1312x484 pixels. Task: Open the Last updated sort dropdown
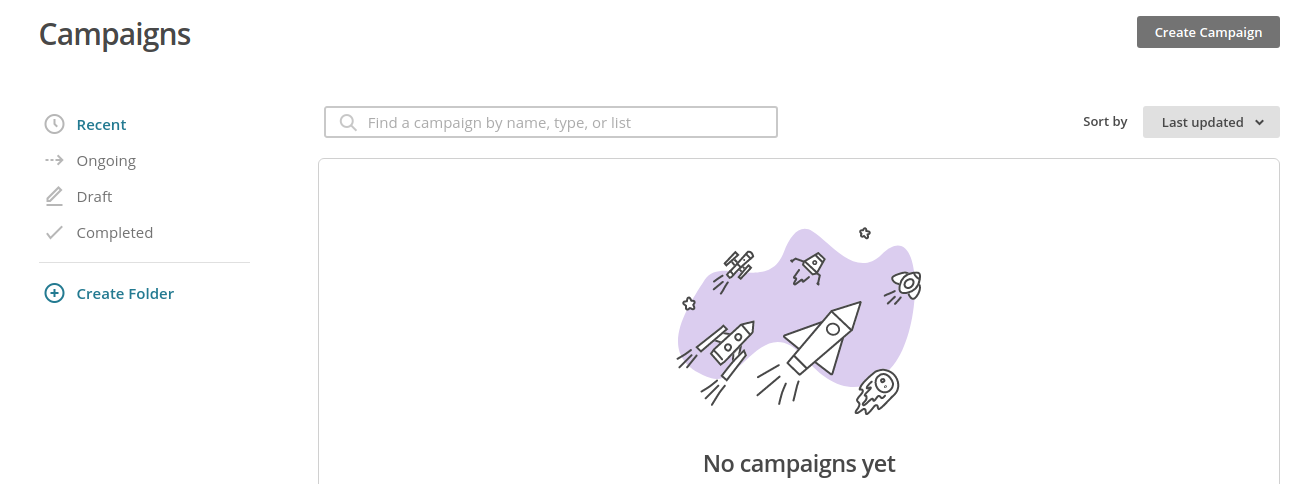(1211, 122)
